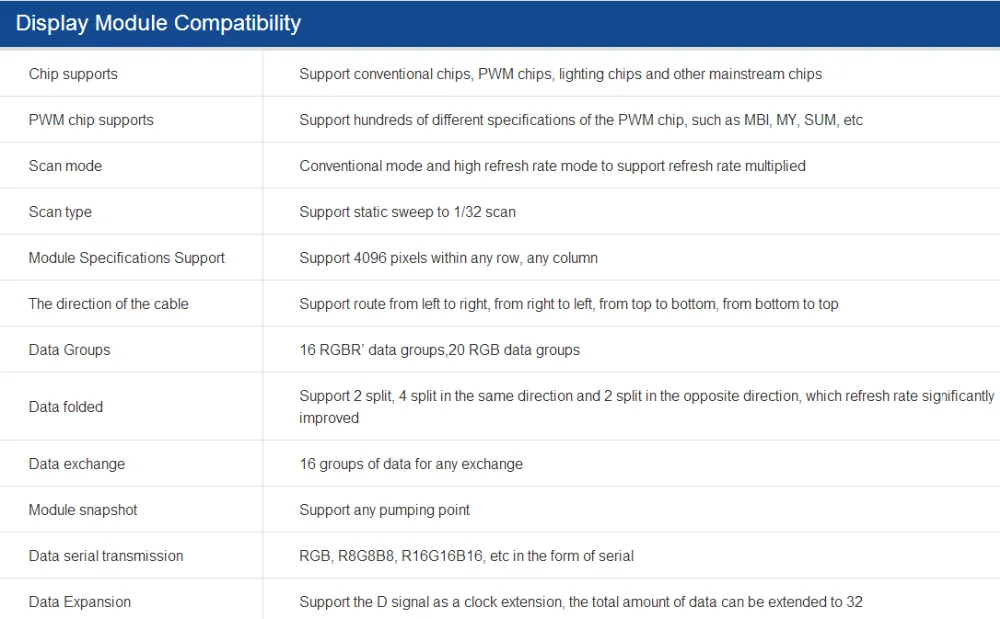Screen dimensions: 1000x619
Task: Select the Support any pumping point text
Action: [384, 510]
